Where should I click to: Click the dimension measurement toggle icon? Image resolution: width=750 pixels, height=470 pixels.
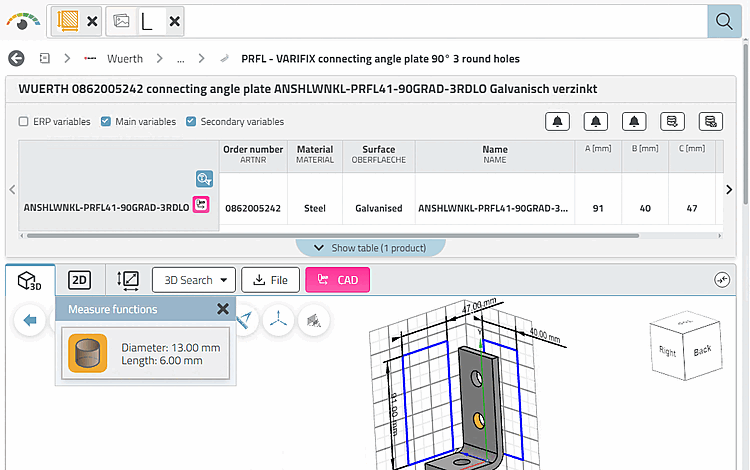pyautogui.click(x=128, y=280)
